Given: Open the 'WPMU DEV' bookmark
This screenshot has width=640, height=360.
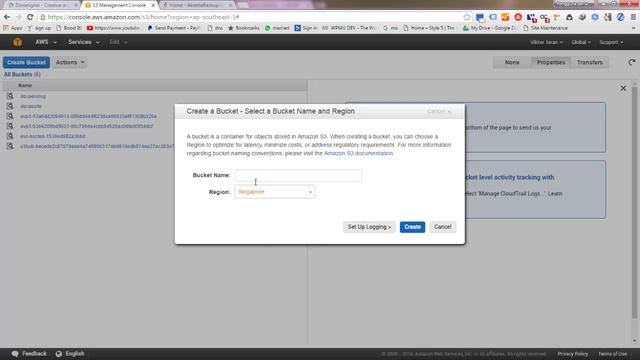Looking at the screenshot, I should [x=349, y=28].
